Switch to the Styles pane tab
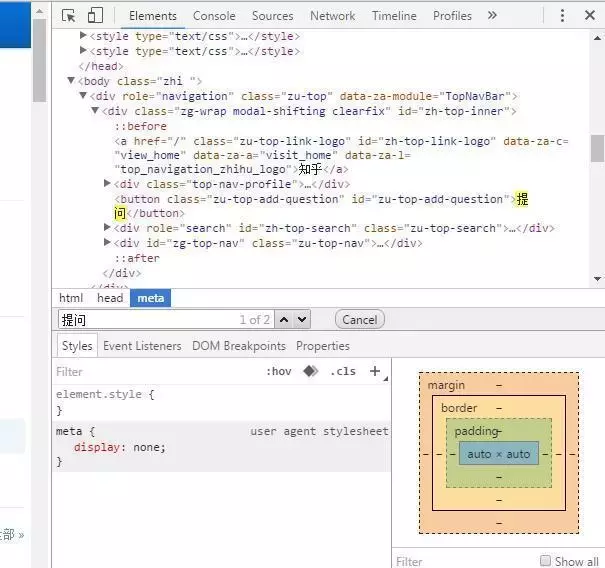Viewport: 605px width, 568px height. [x=77, y=346]
